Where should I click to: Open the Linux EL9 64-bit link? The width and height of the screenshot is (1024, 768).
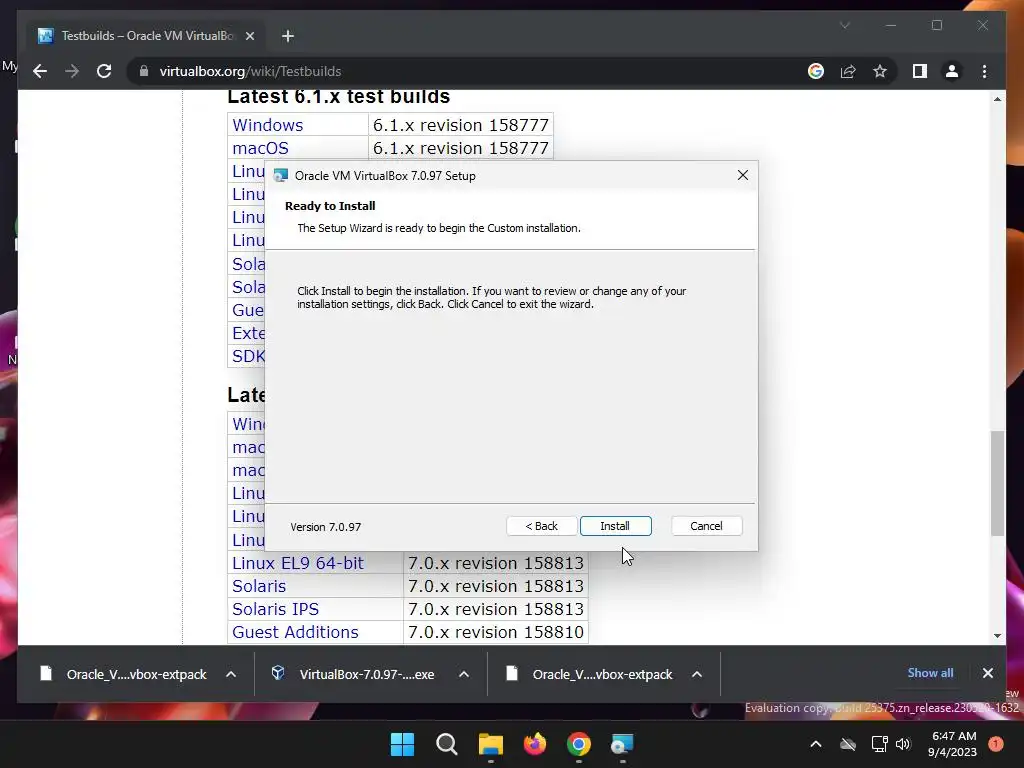298,563
